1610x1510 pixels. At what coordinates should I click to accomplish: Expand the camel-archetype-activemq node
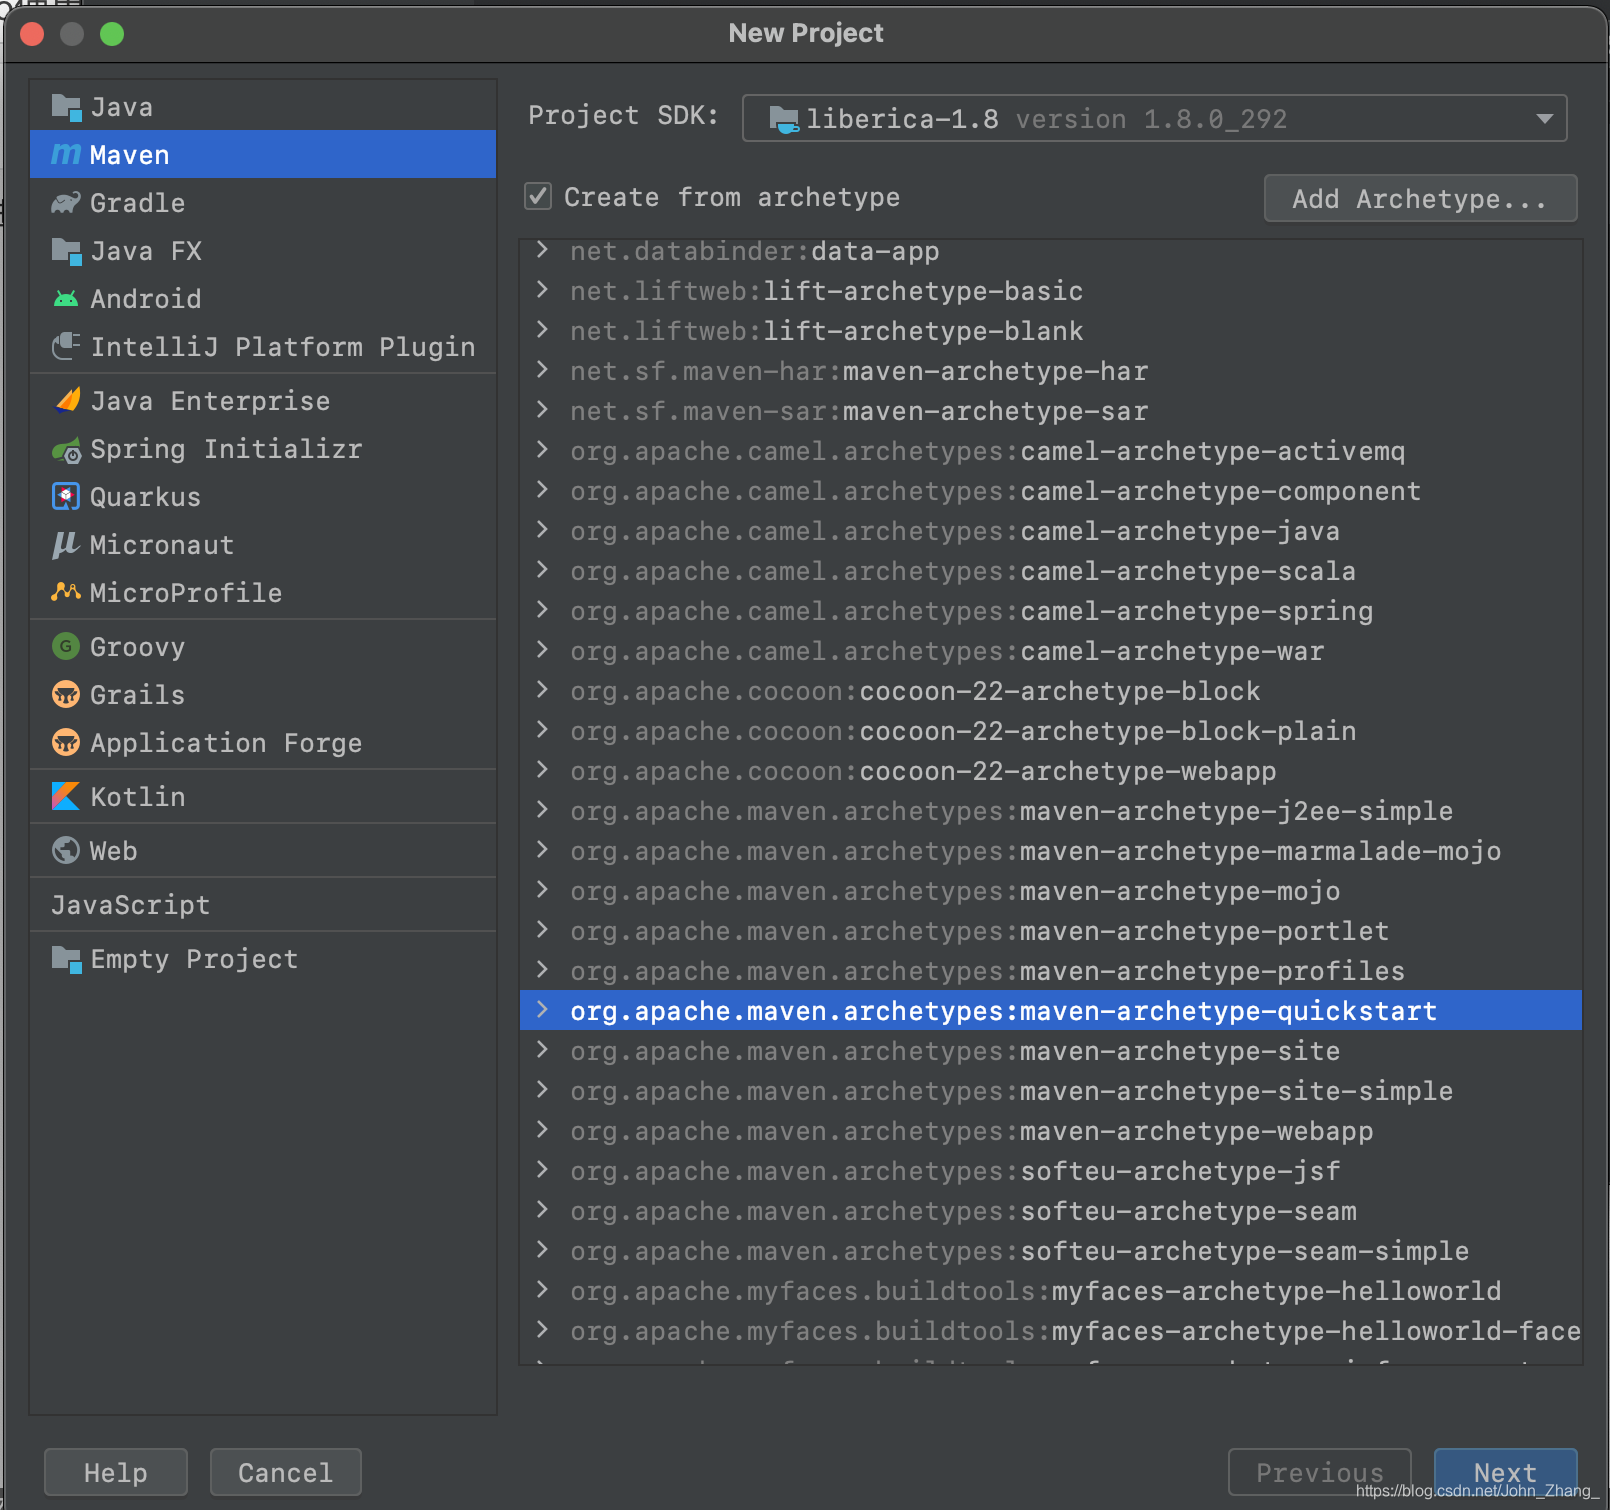(x=542, y=450)
